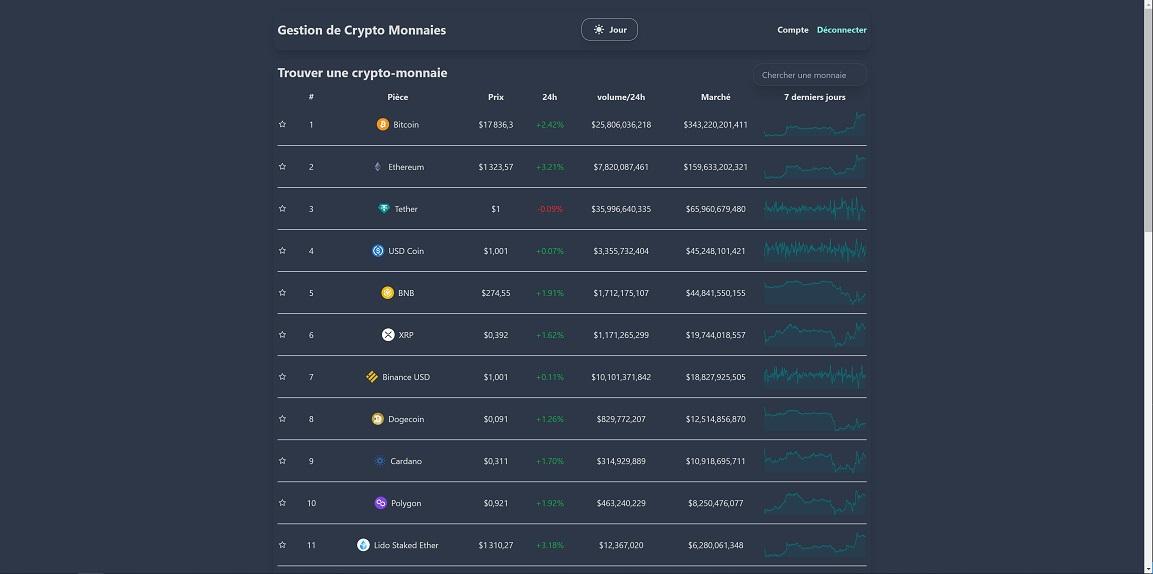The image size is (1153, 574).
Task: Sort table by Prix column header
Action: (496, 97)
